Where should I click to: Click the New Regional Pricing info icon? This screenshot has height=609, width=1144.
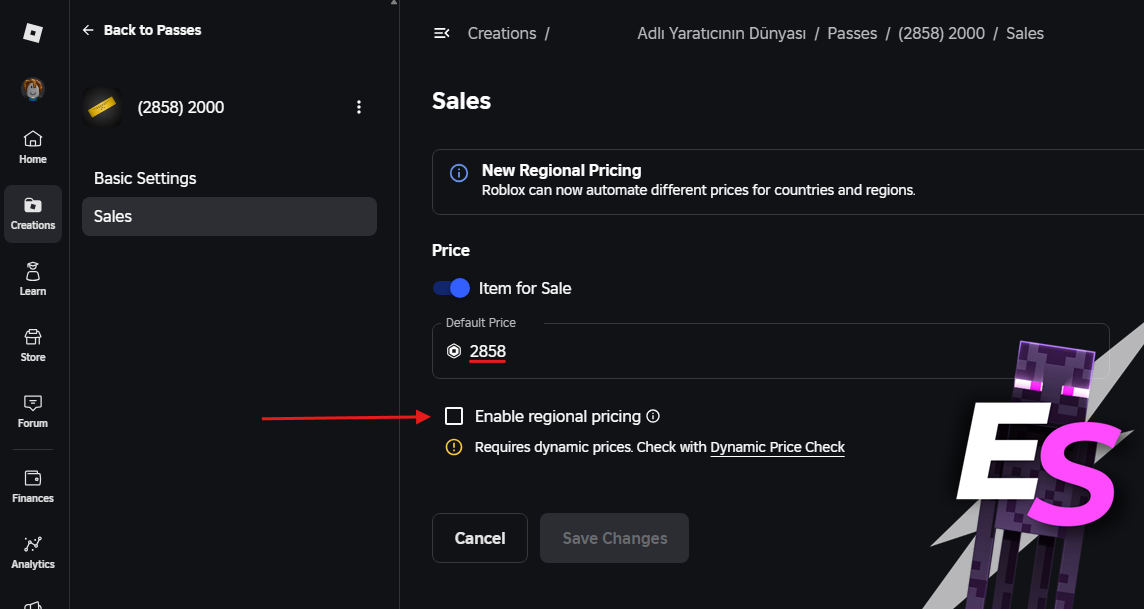459,173
